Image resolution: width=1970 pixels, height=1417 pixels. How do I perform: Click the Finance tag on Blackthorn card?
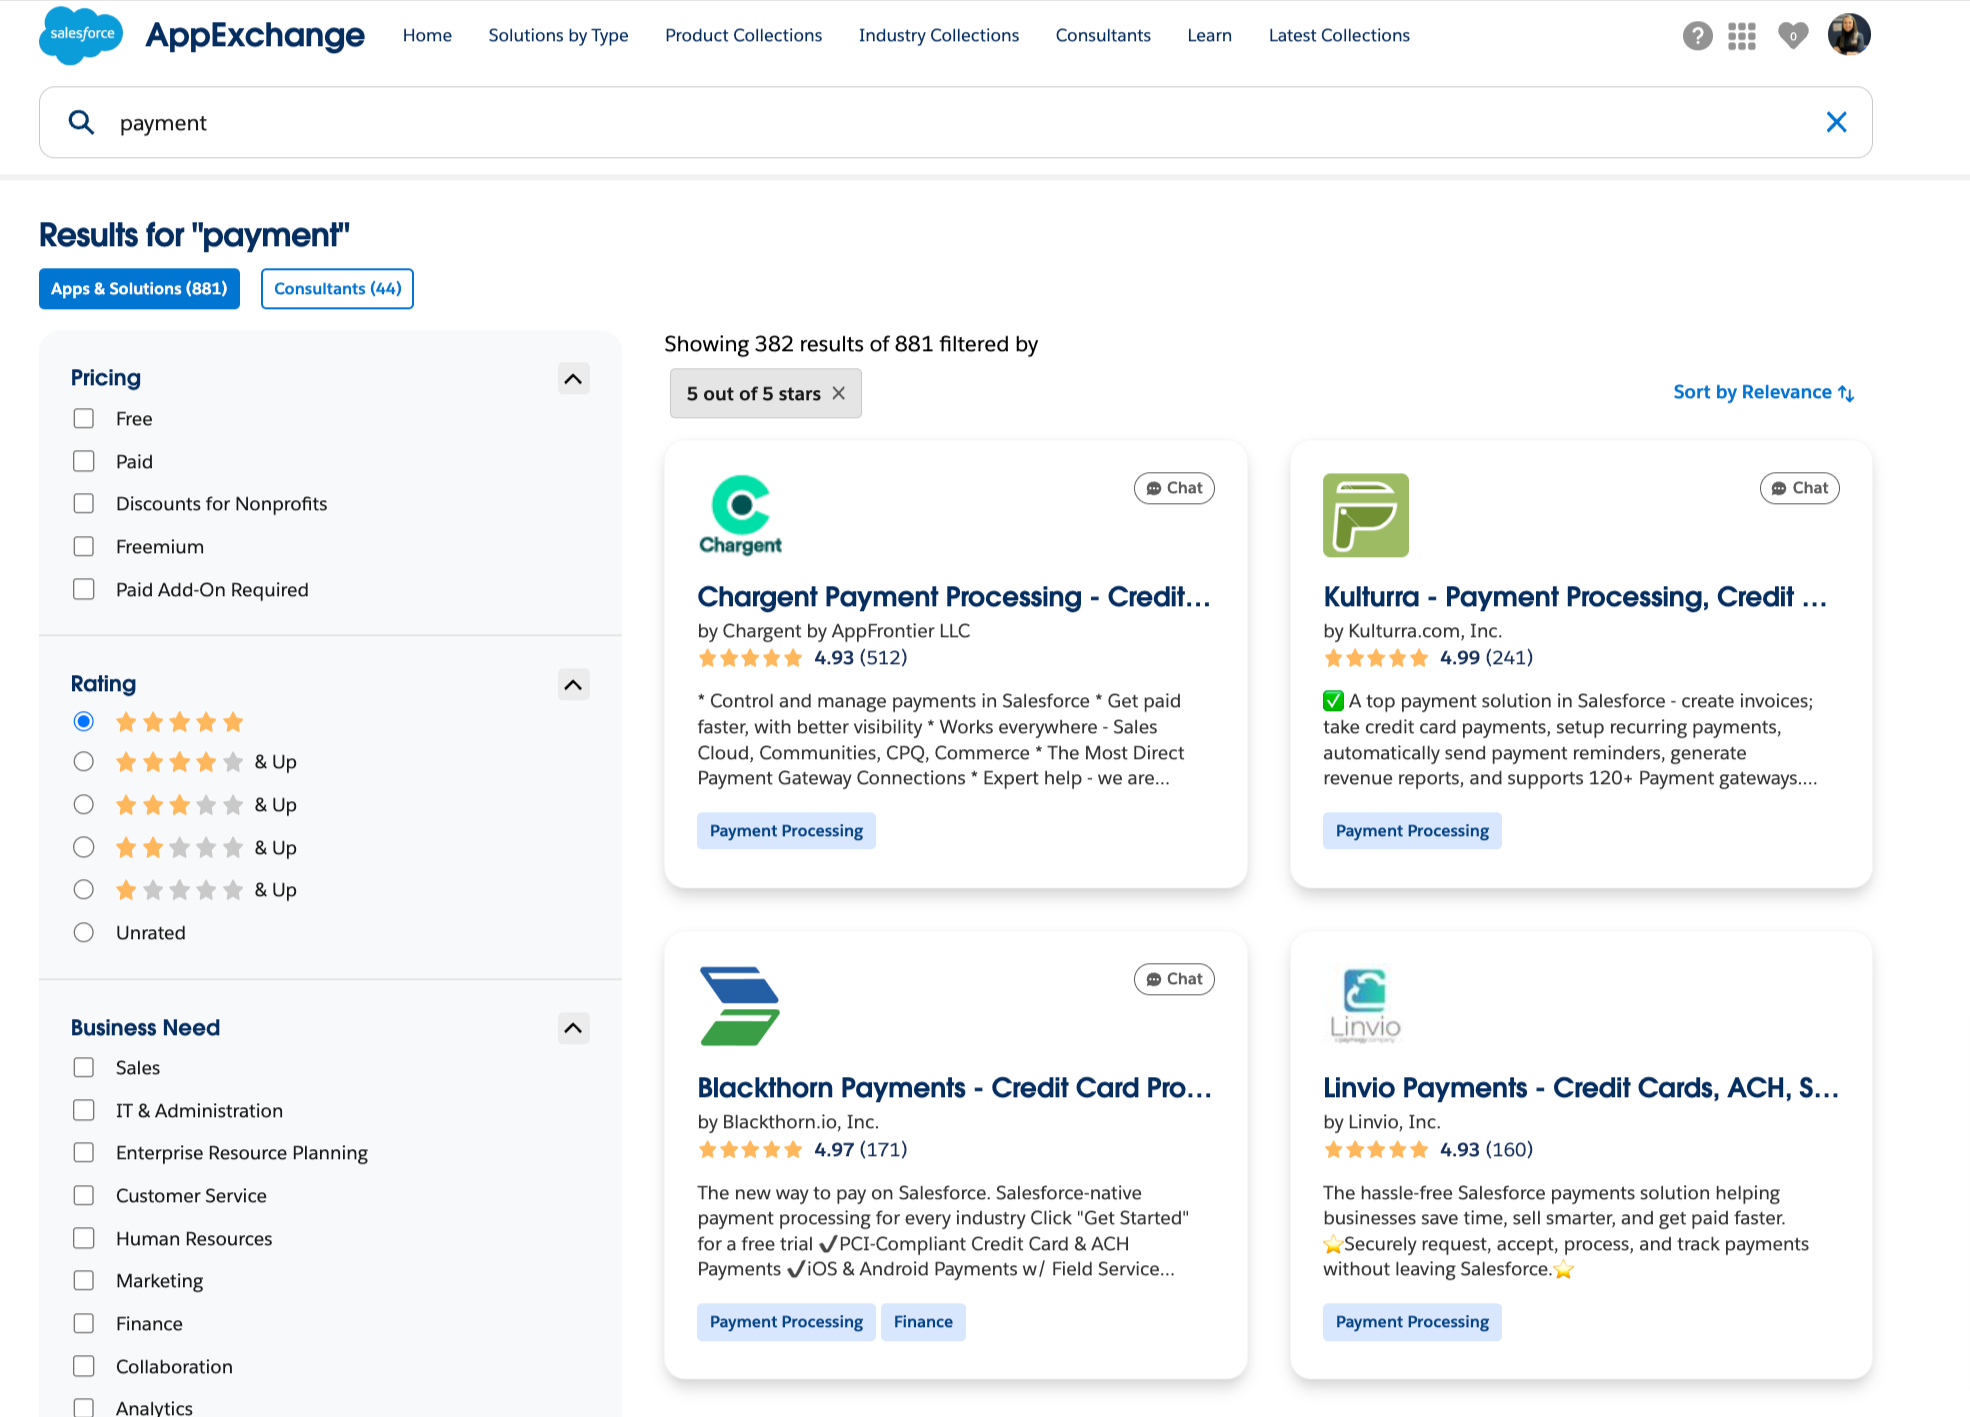point(923,1322)
